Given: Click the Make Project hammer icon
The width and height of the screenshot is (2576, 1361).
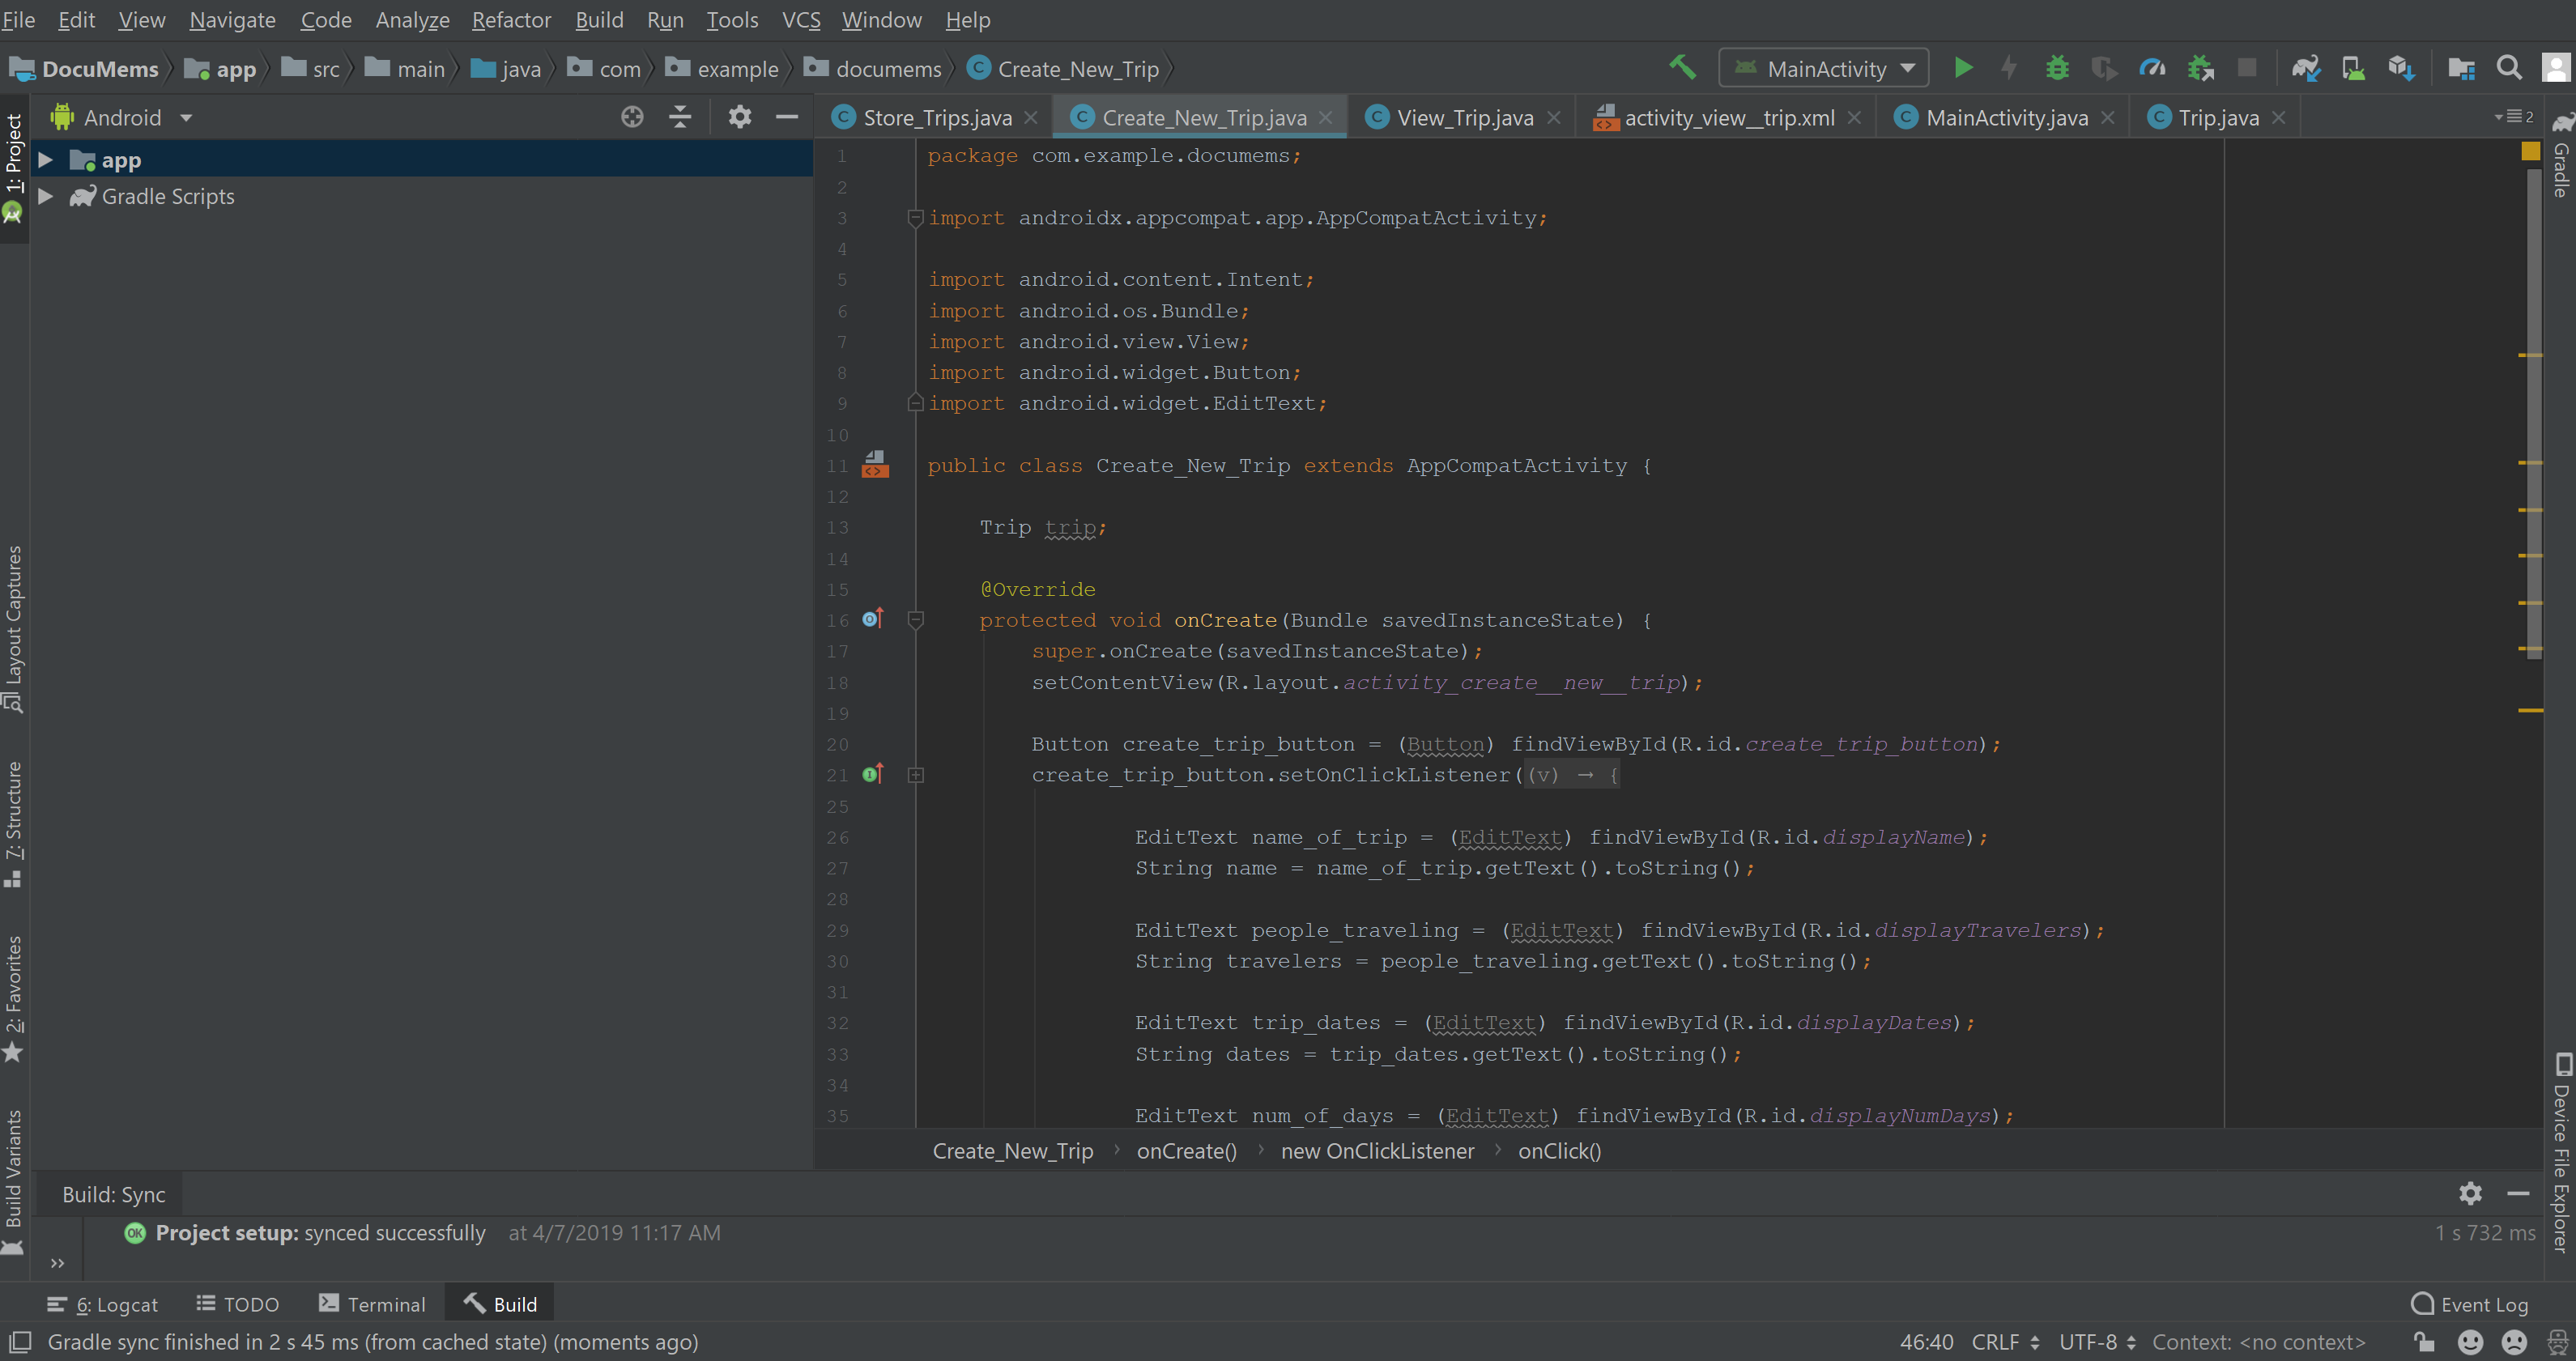Looking at the screenshot, I should [1682, 68].
